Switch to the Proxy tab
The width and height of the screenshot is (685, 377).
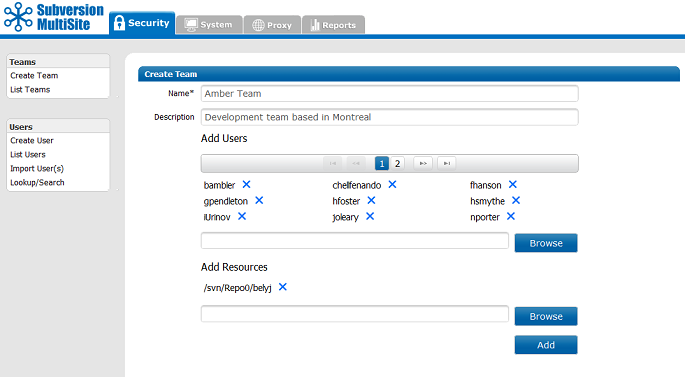pos(272,25)
